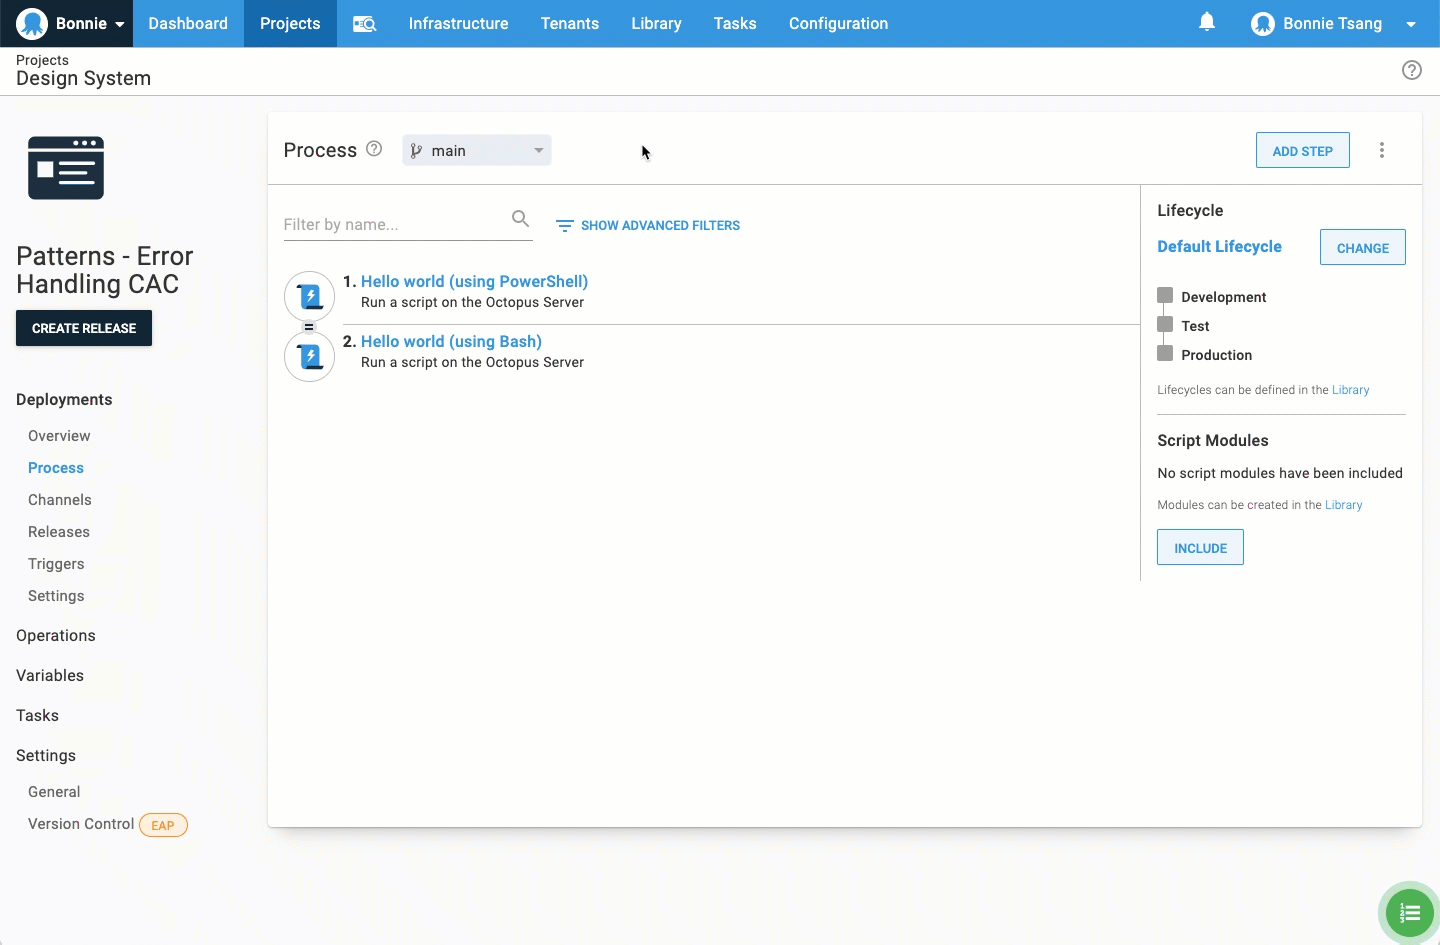This screenshot has width=1440, height=945.
Task: Open Triggers in the sidebar
Action: (x=56, y=564)
